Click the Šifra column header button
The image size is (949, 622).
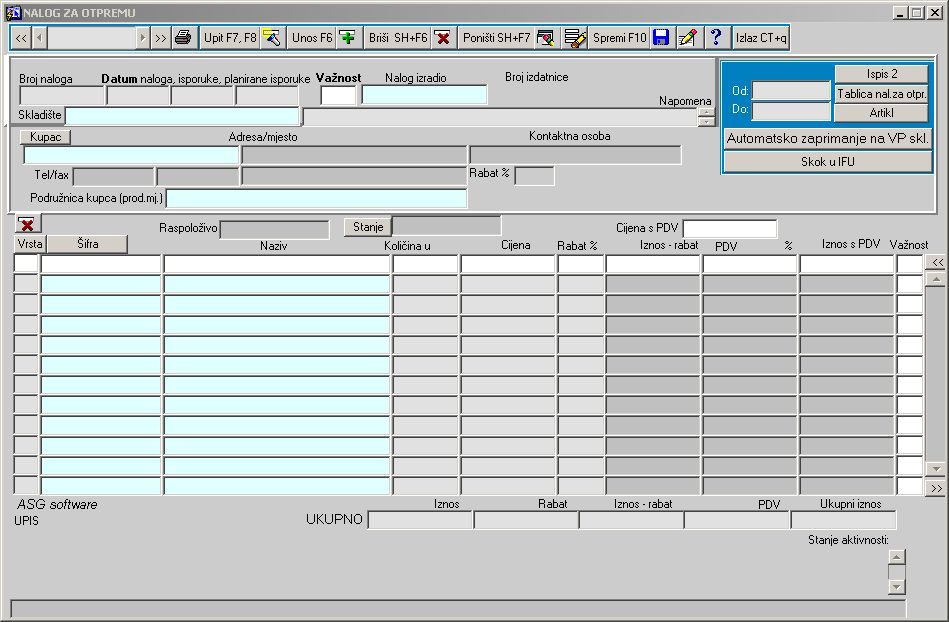pyautogui.click(x=88, y=244)
